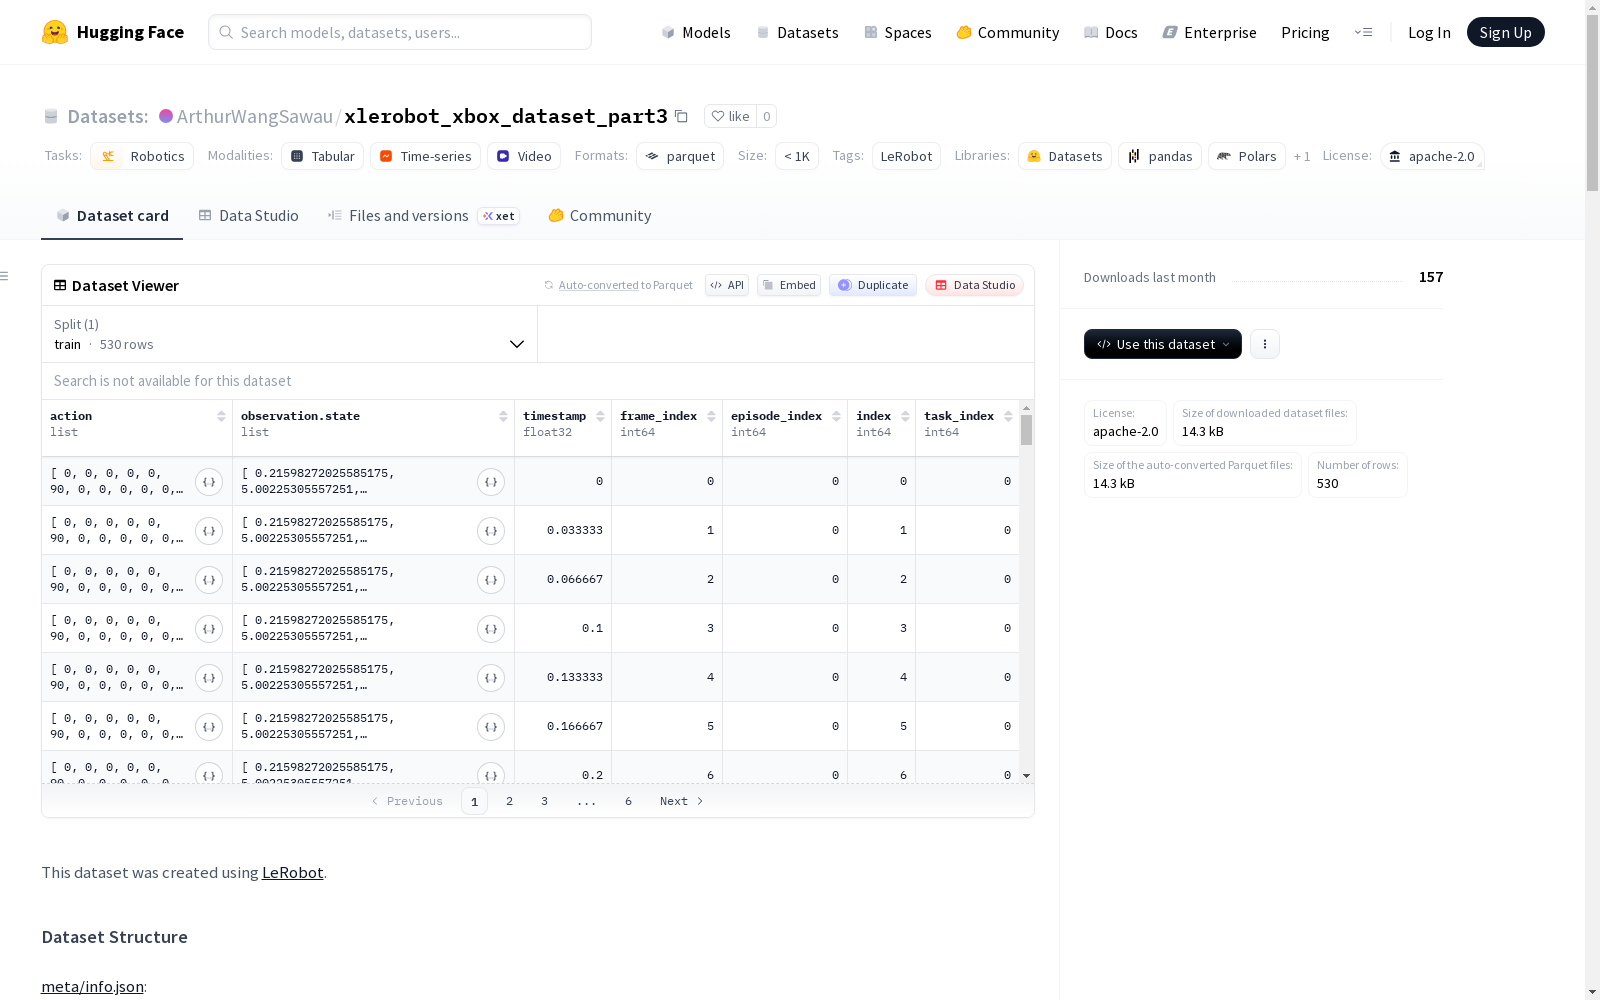This screenshot has width=1600, height=1000.
Task: Go to the Next page of rows
Action: pyautogui.click(x=682, y=801)
